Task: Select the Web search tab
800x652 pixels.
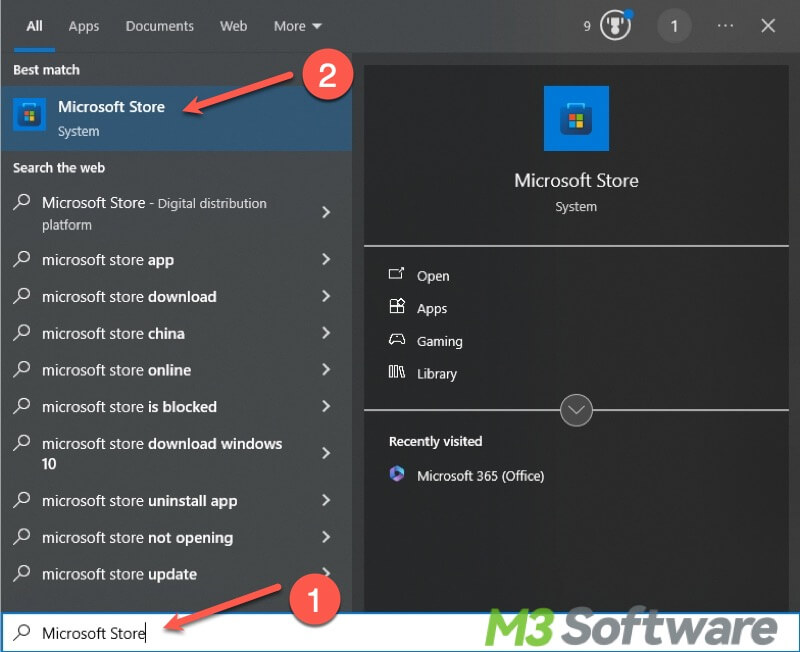Action: pyautogui.click(x=233, y=26)
